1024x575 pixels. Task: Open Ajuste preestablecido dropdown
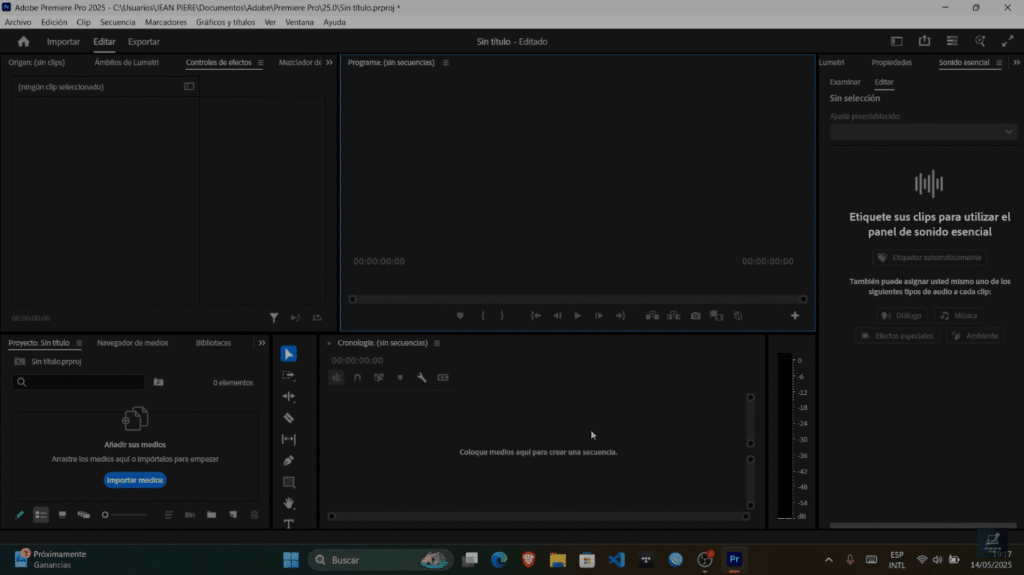click(923, 131)
